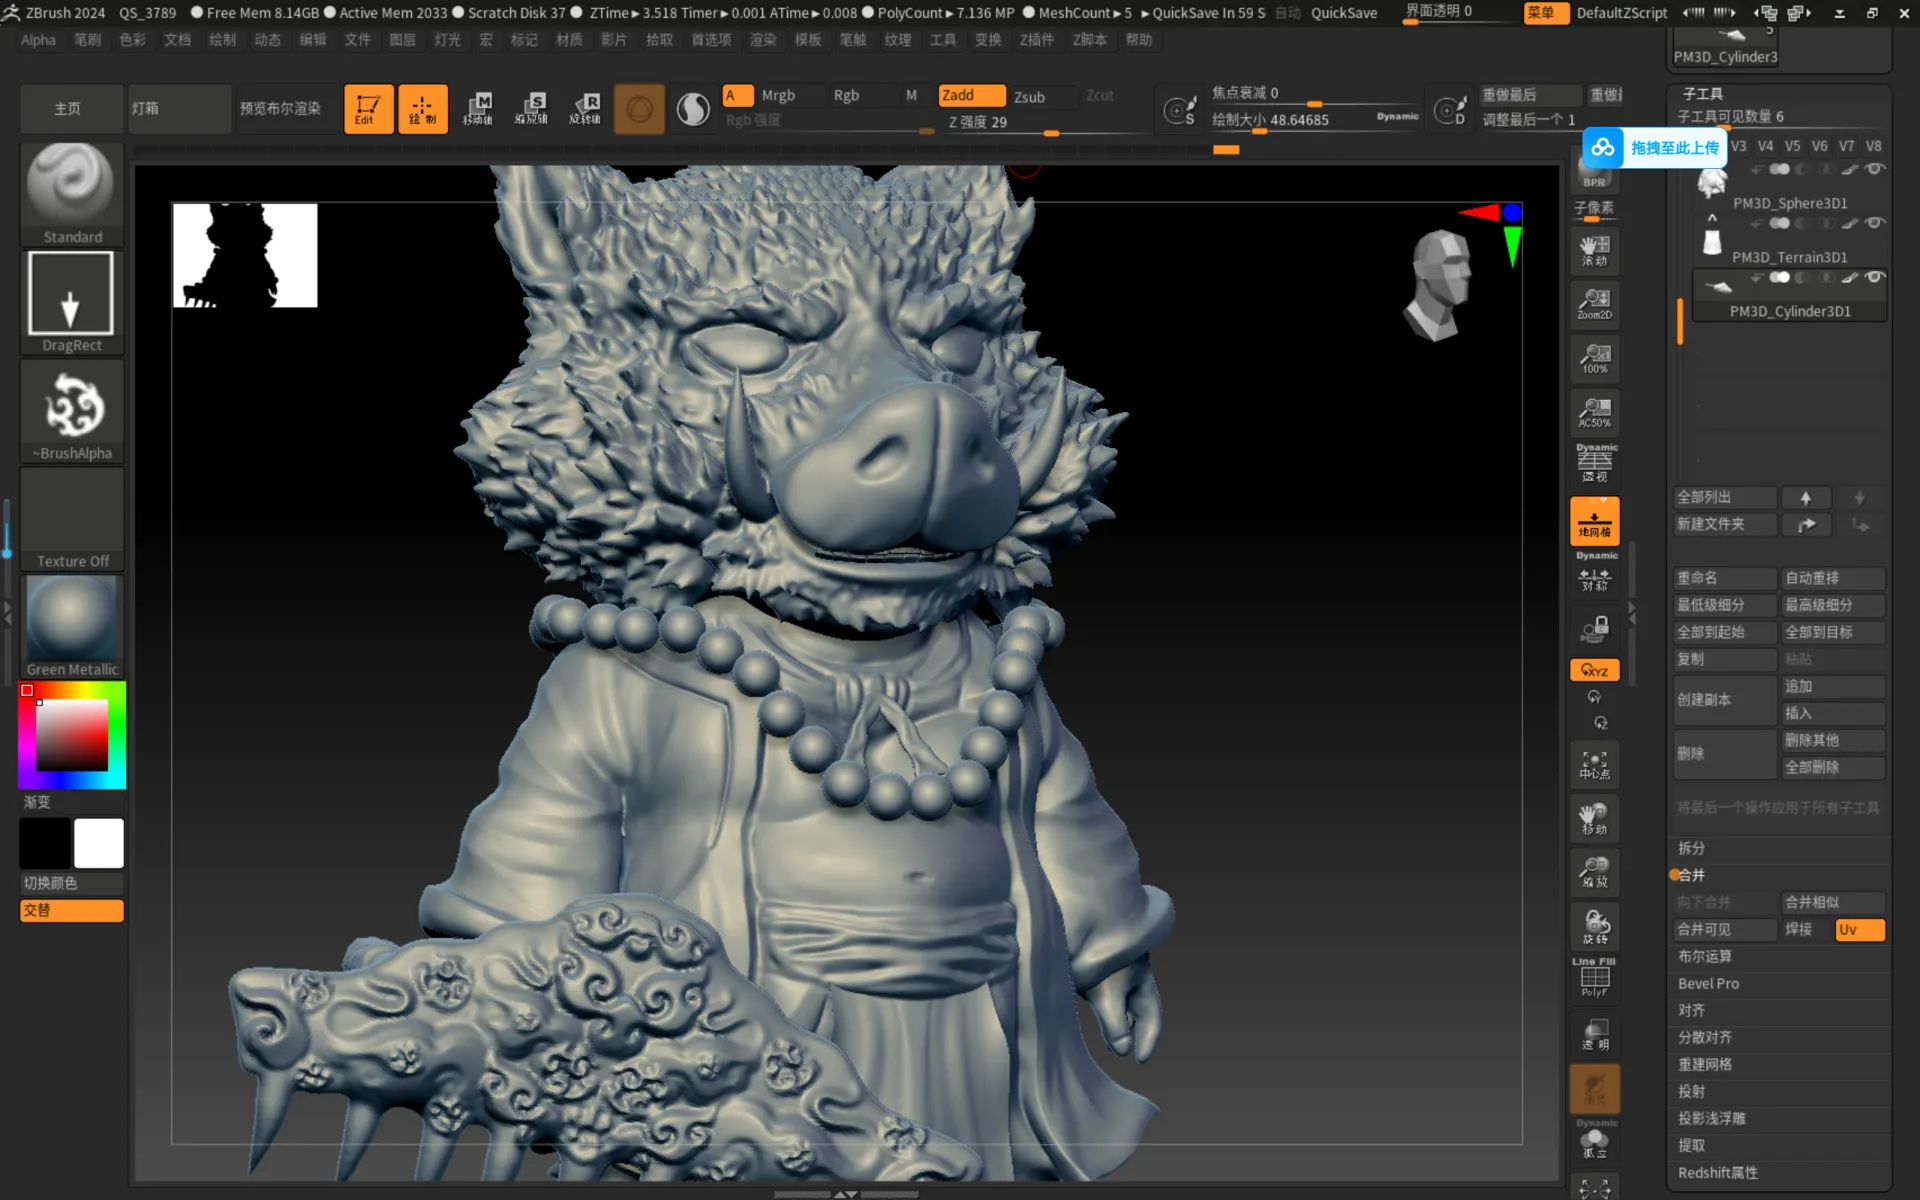
Task: Toggle visibility eye of PM3D_Cylinder3D1
Action: 1876,277
